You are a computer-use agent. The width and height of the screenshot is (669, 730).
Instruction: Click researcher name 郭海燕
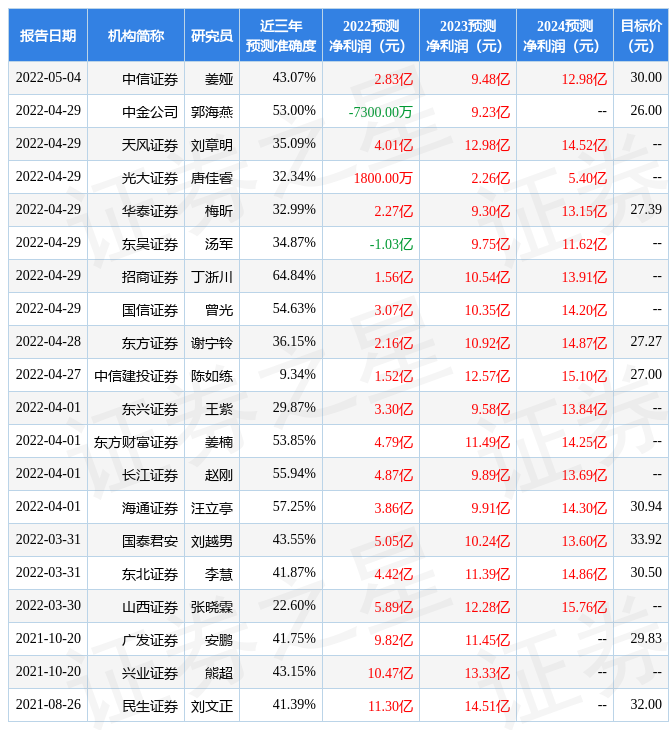click(x=212, y=112)
